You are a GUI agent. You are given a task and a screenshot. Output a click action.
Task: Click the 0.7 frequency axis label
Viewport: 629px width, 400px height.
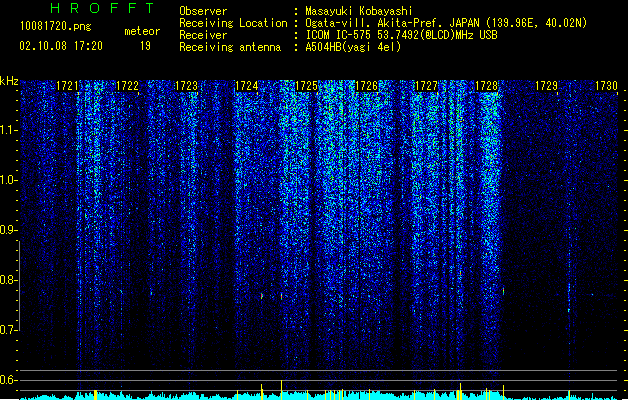pos(9,330)
